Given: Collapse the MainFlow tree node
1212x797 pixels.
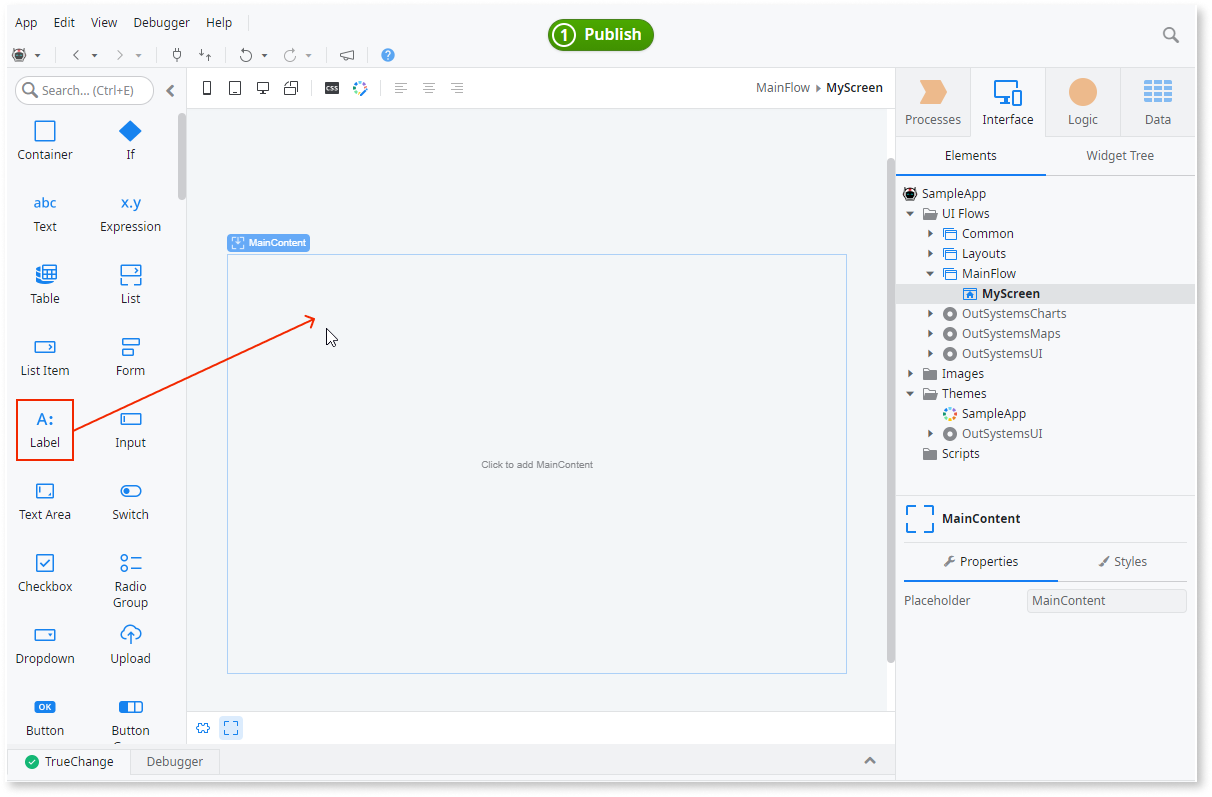Looking at the screenshot, I should click(x=929, y=273).
